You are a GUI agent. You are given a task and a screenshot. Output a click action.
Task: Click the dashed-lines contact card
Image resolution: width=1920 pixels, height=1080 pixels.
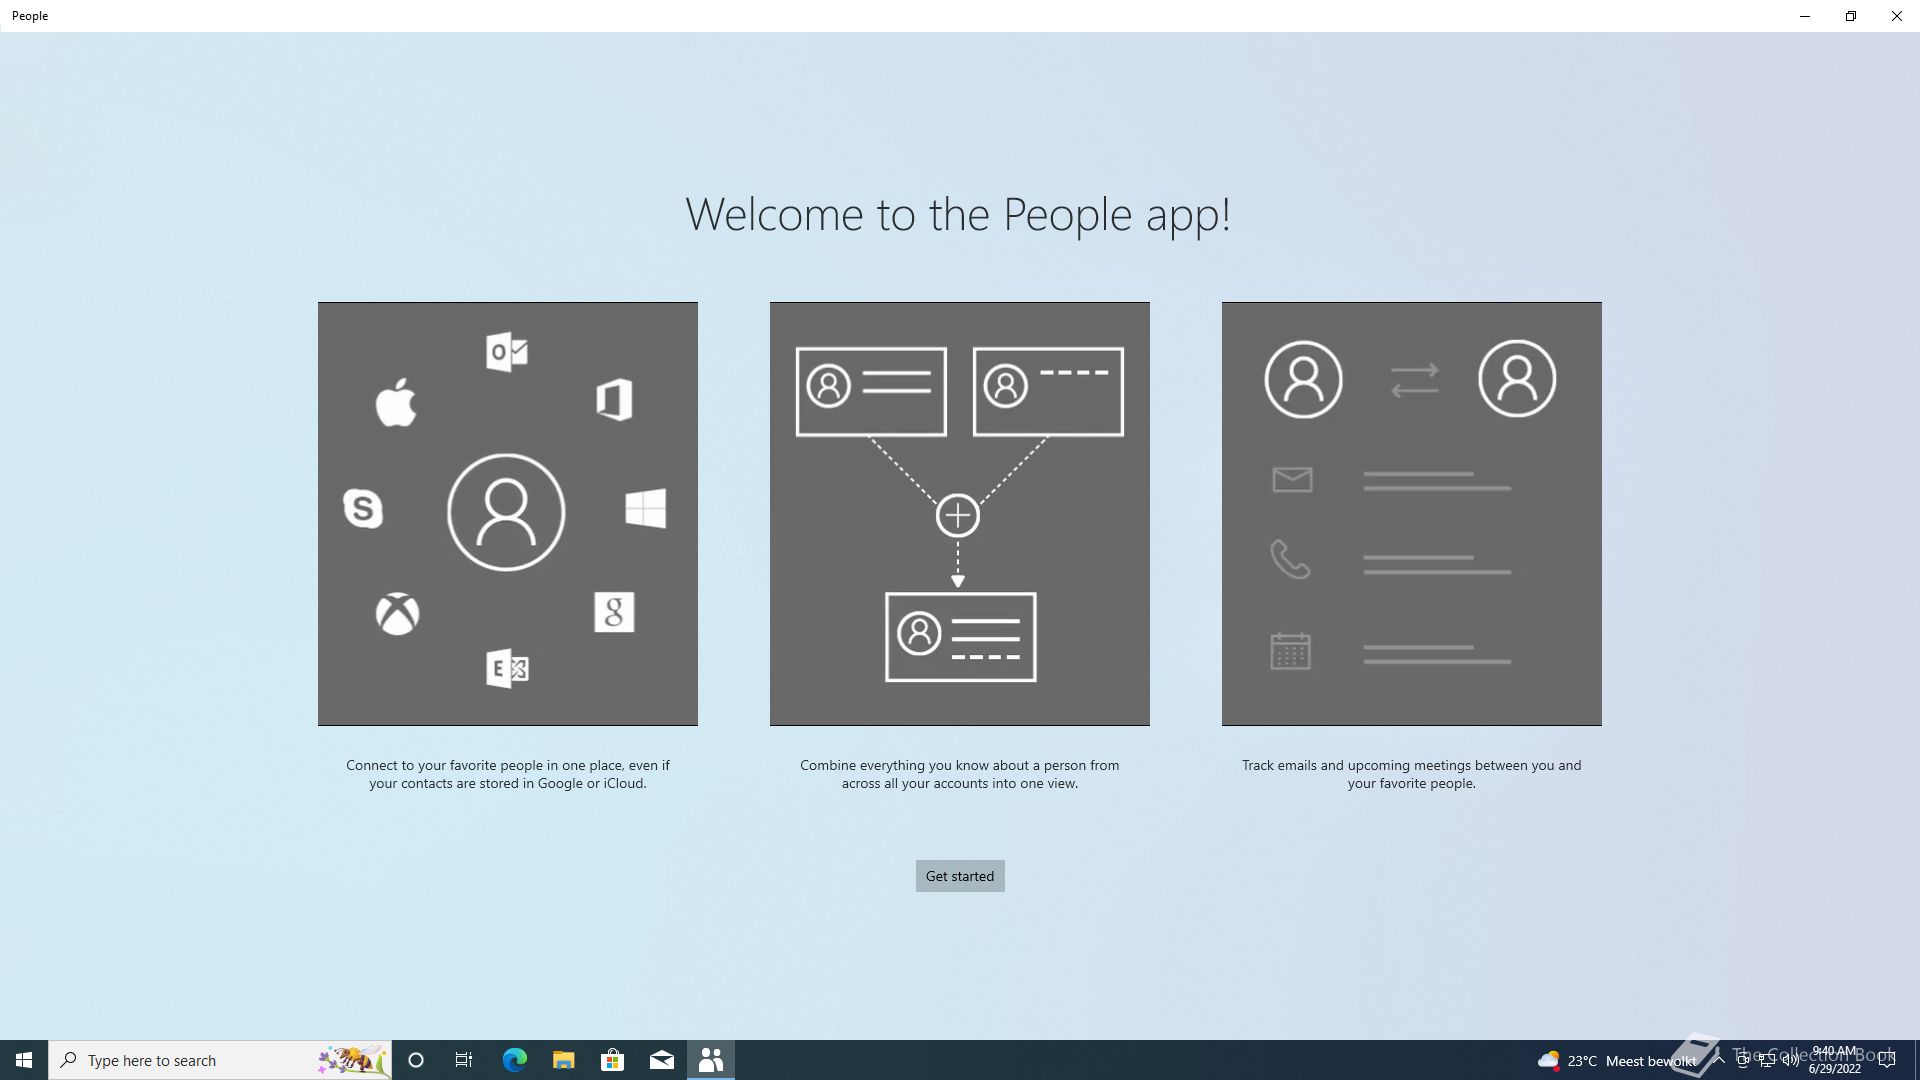coord(1048,391)
